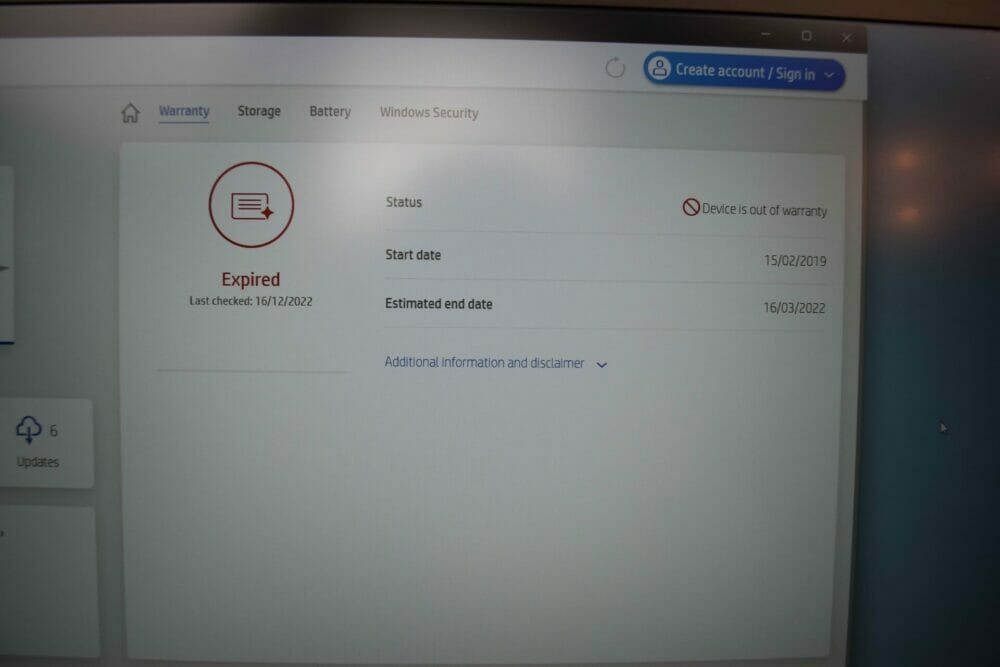Expand the sign in dropdown chevron
Screen dimensions: 1000x667
coord(829,75)
